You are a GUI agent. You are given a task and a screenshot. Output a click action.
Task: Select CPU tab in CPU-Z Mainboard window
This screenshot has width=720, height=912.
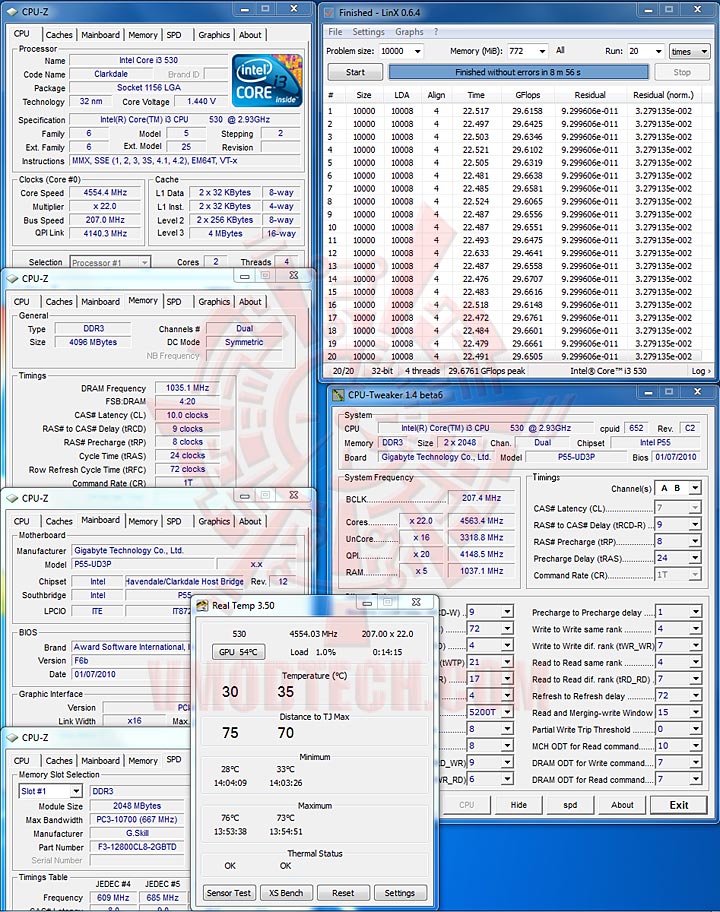coord(22,522)
